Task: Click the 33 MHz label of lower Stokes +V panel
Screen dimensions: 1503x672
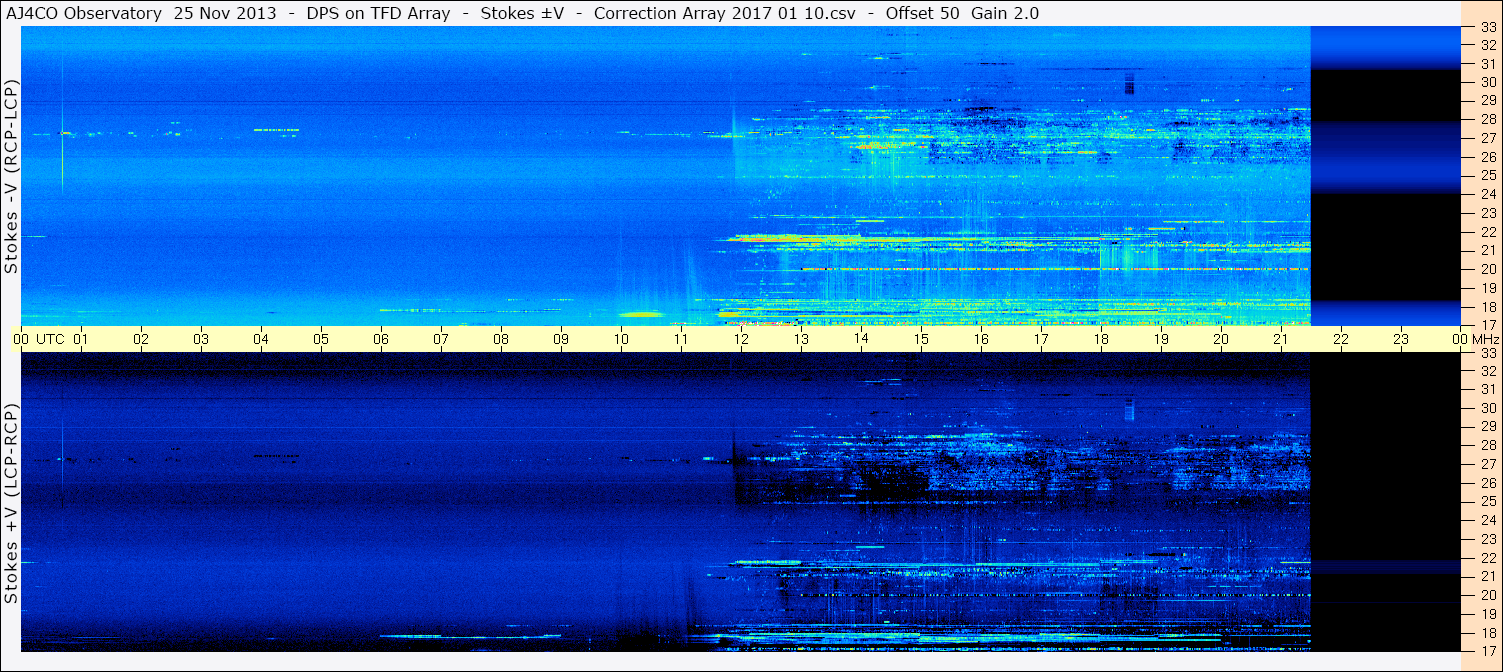Action: coord(1488,352)
